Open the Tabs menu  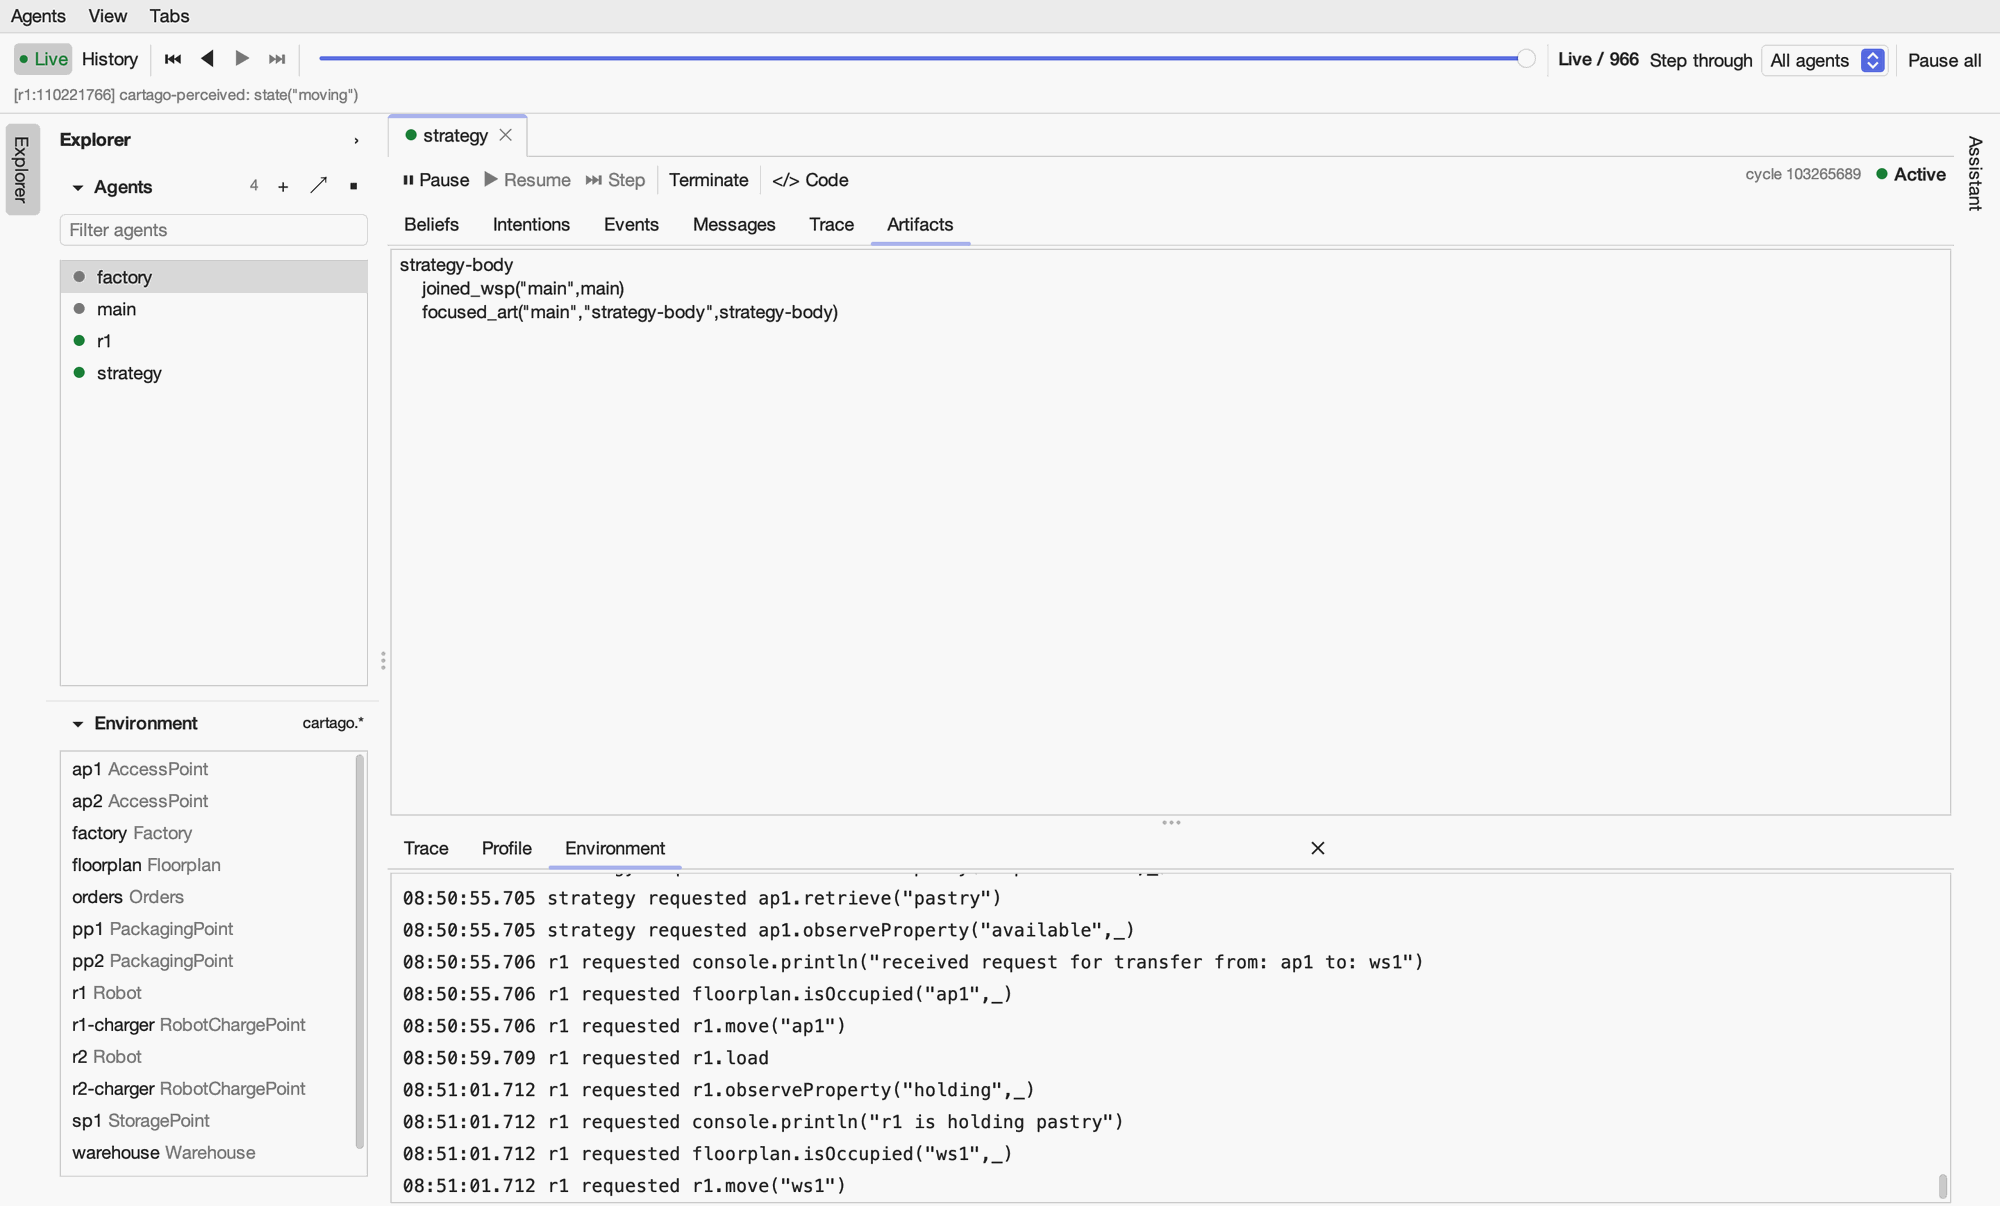(x=169, y=16)
